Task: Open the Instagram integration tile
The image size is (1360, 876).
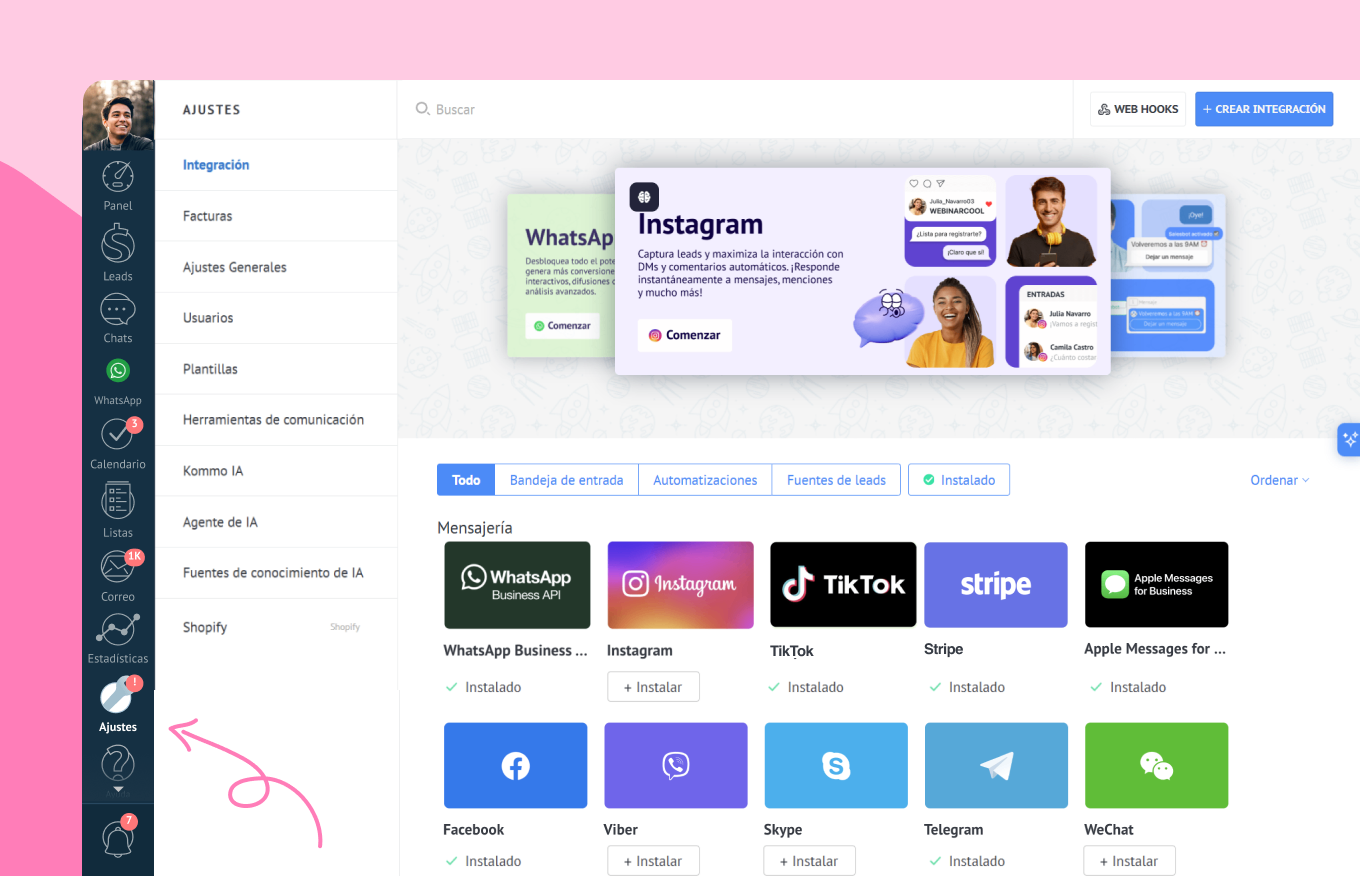Action: [680, 585]
